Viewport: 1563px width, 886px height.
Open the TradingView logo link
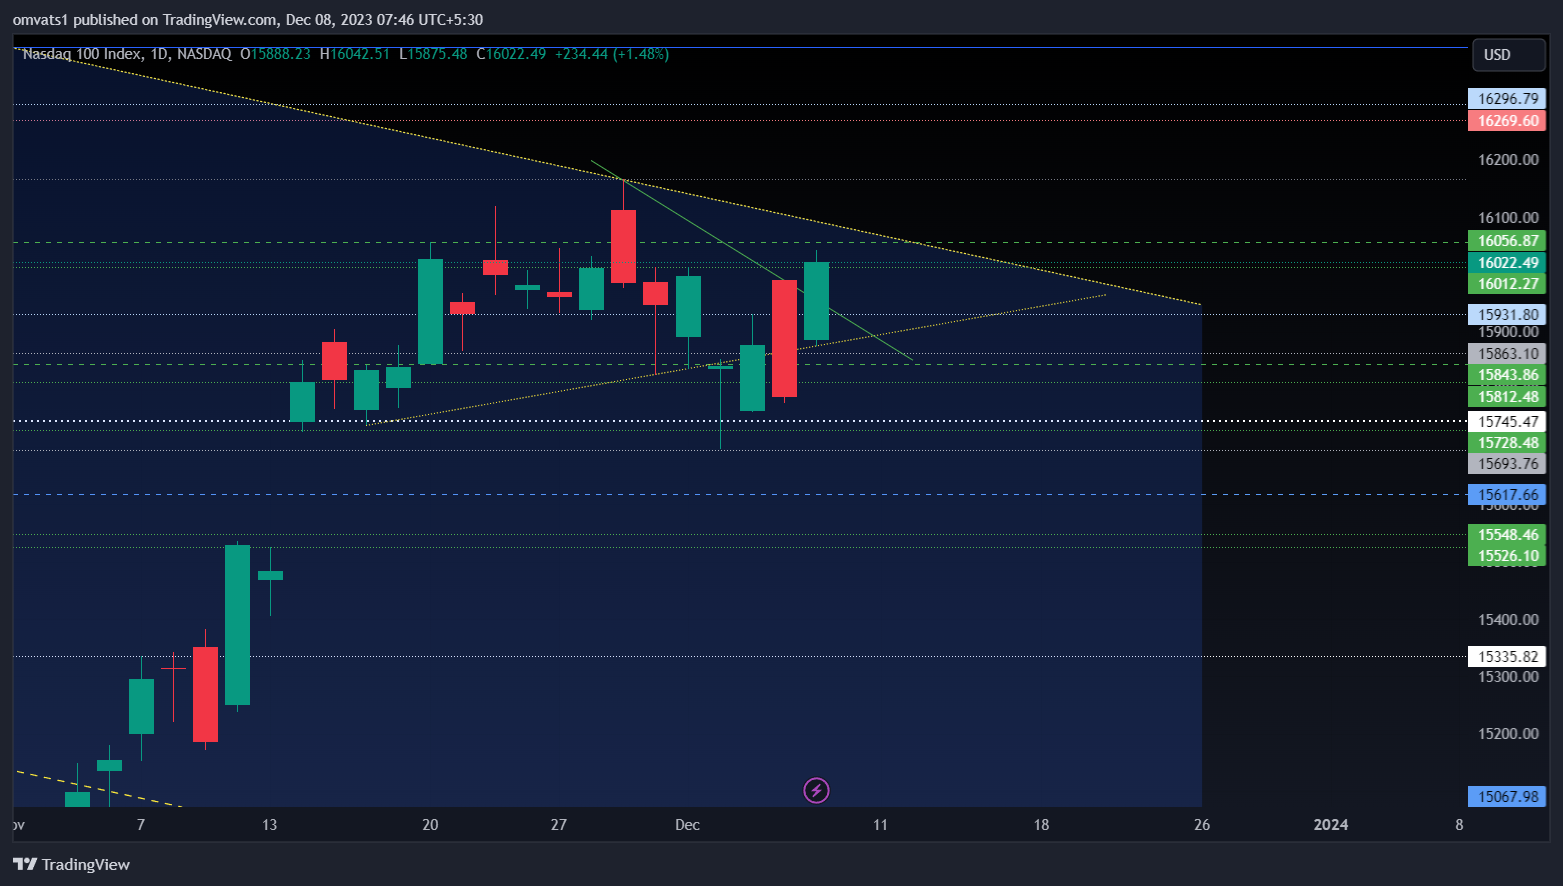pyautogui.click(x=71, y=864)
